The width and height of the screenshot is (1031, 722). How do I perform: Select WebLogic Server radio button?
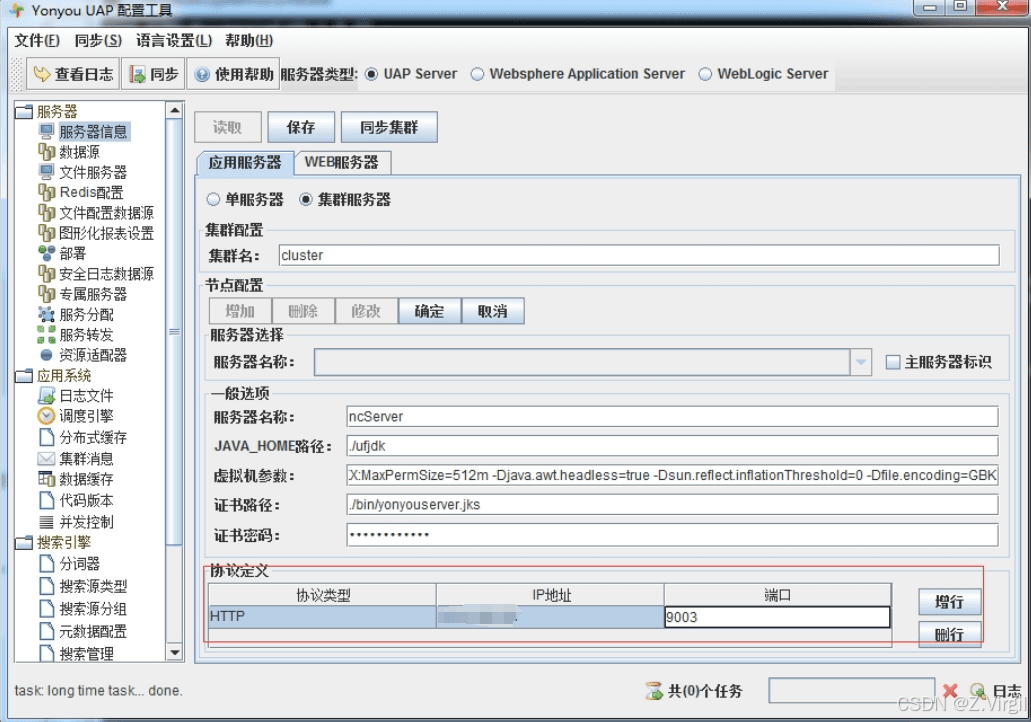(x=705, y=74)
